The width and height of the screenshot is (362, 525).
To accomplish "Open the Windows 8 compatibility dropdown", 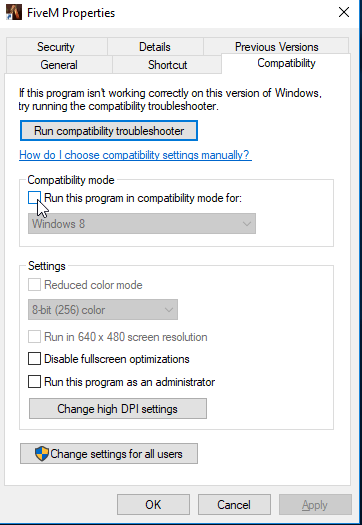I will [142, 224].
